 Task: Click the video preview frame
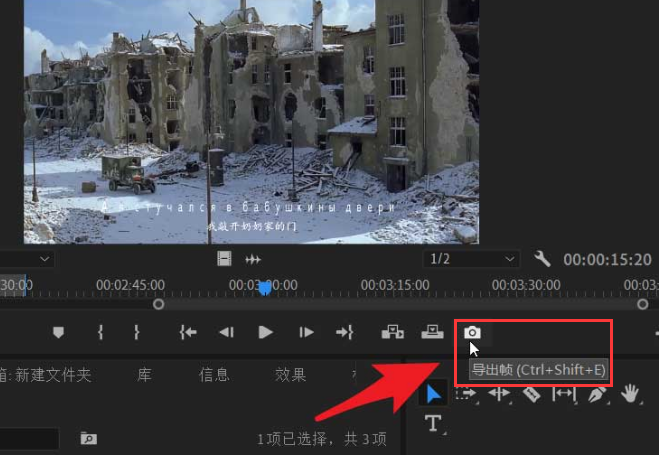click(251, 122)
